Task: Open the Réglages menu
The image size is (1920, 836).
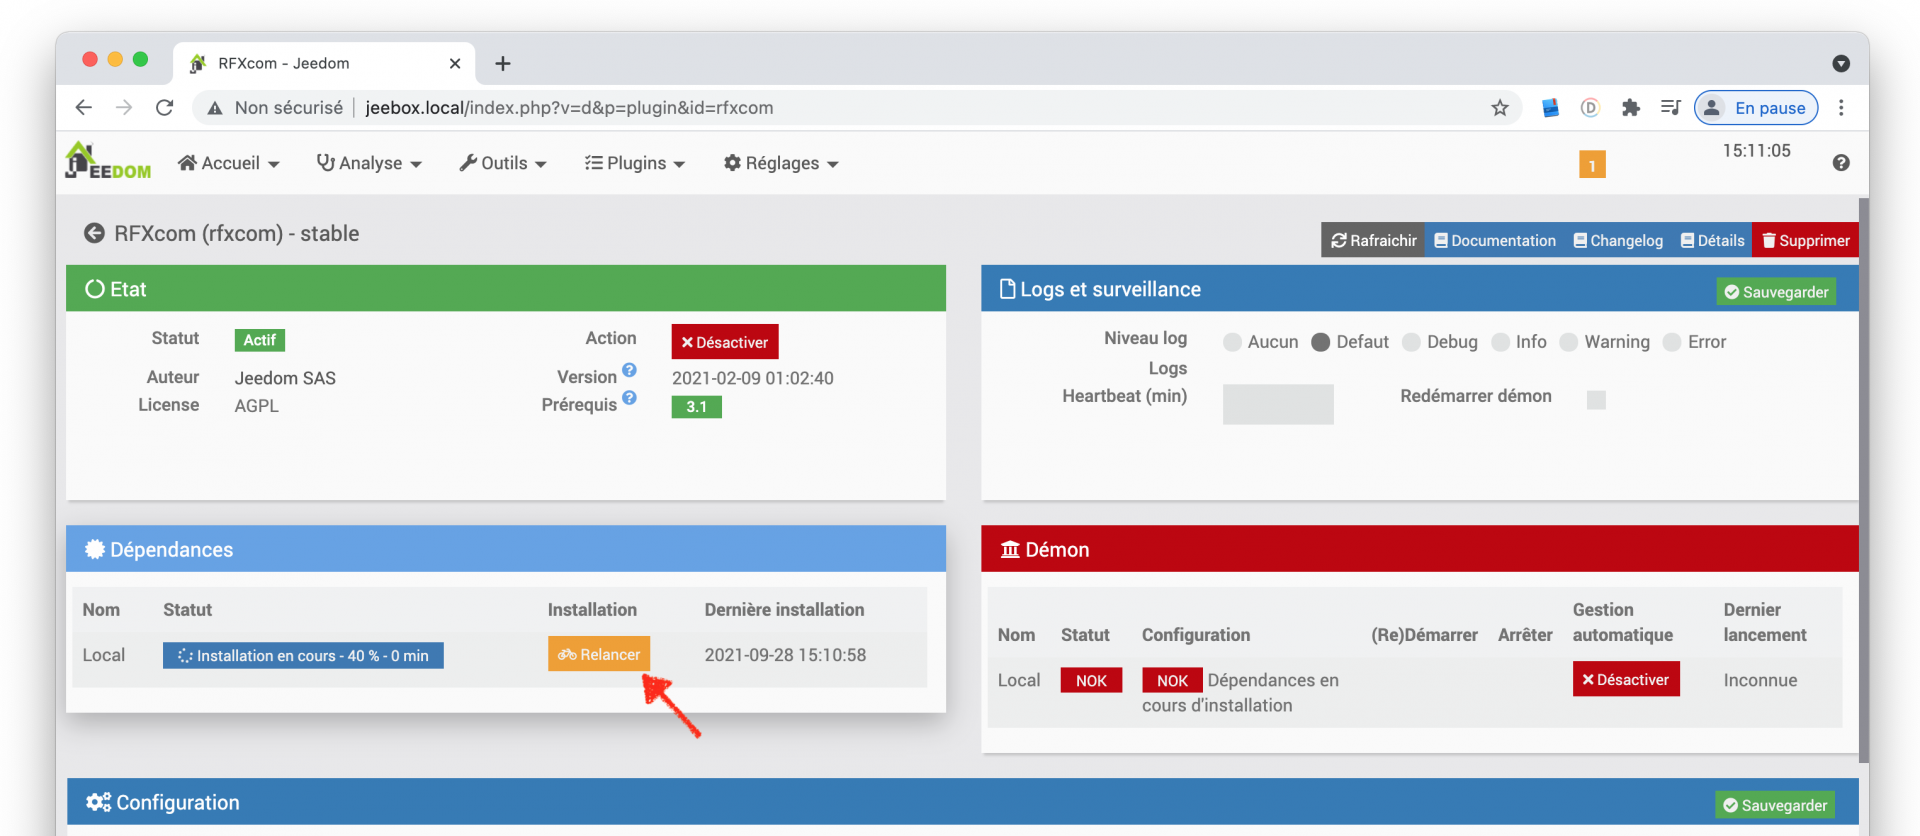Action: click(x=781, y=163)
